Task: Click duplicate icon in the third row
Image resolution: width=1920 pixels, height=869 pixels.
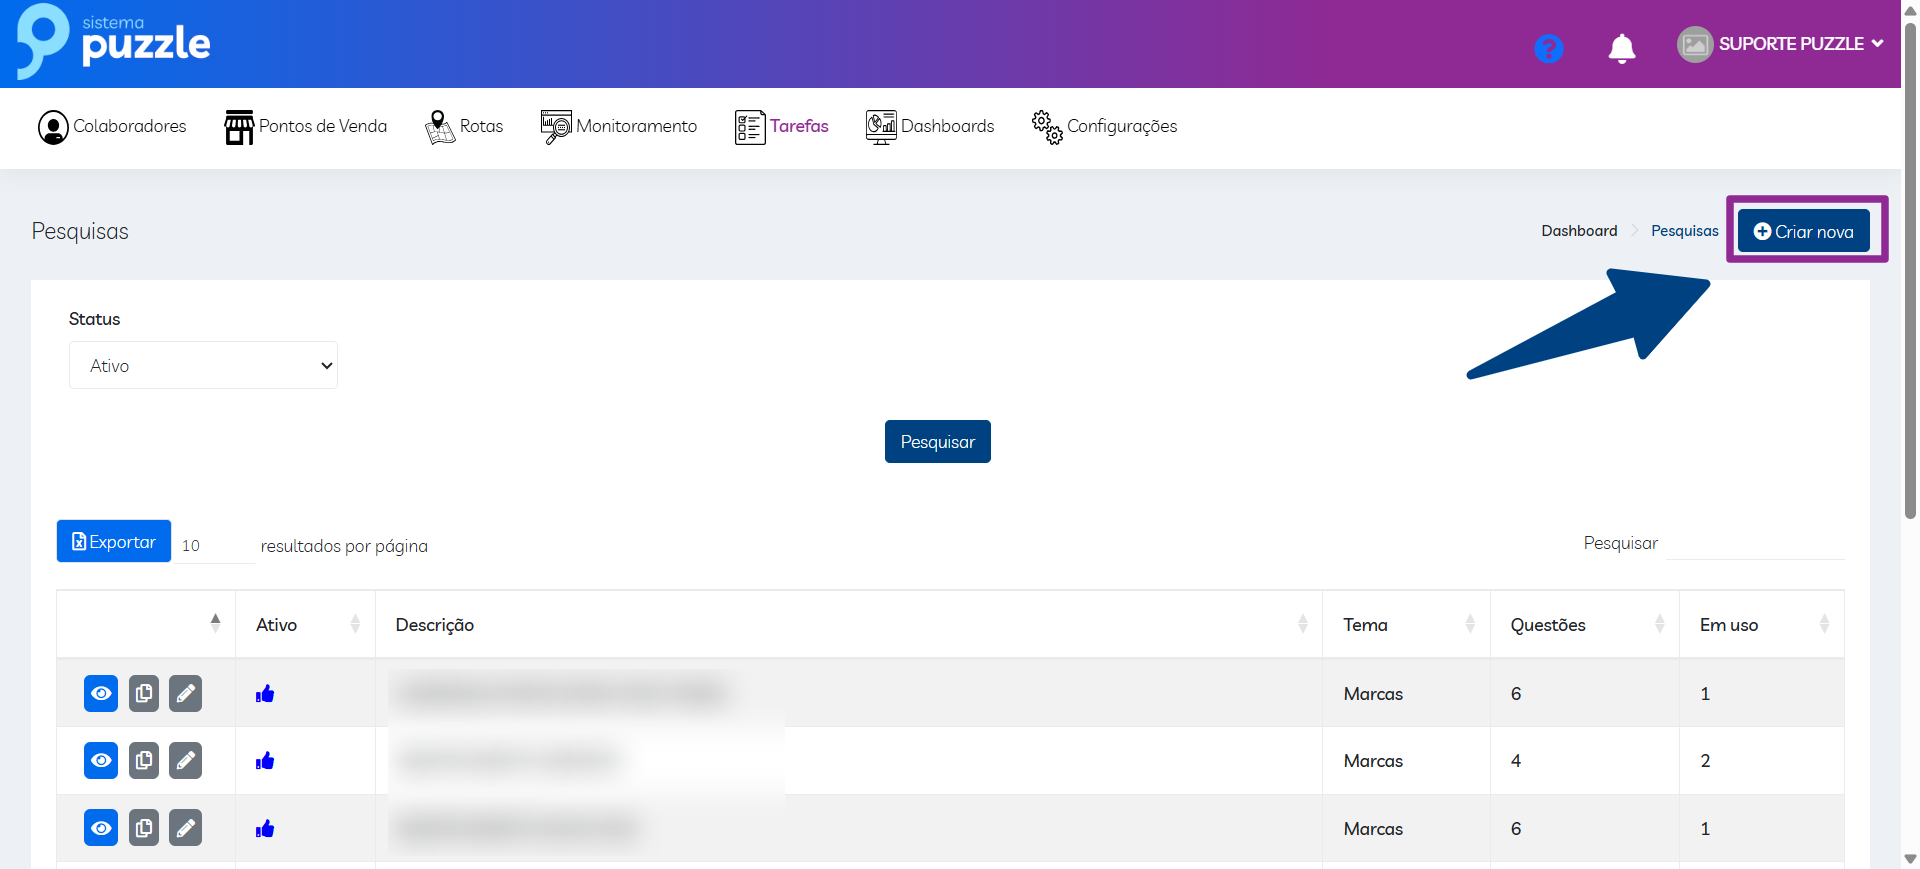Action: point(144,828)
